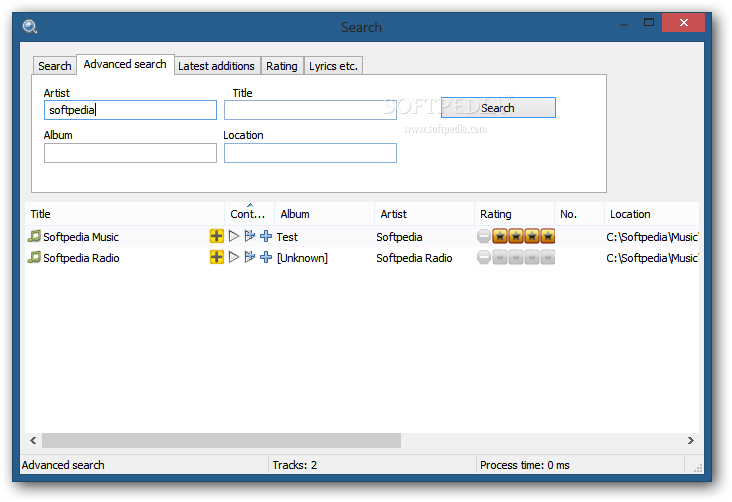Focus the Location input field
732x502 pixels.
pos(310,153)
